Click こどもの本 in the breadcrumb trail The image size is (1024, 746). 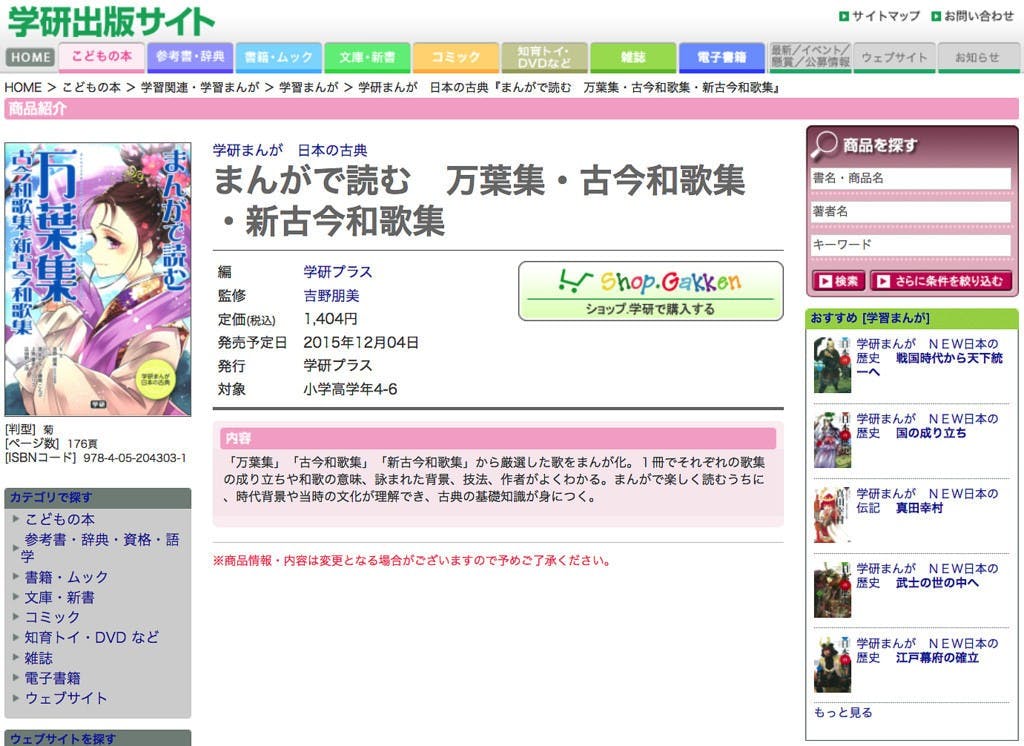click(x=91, y=88)
